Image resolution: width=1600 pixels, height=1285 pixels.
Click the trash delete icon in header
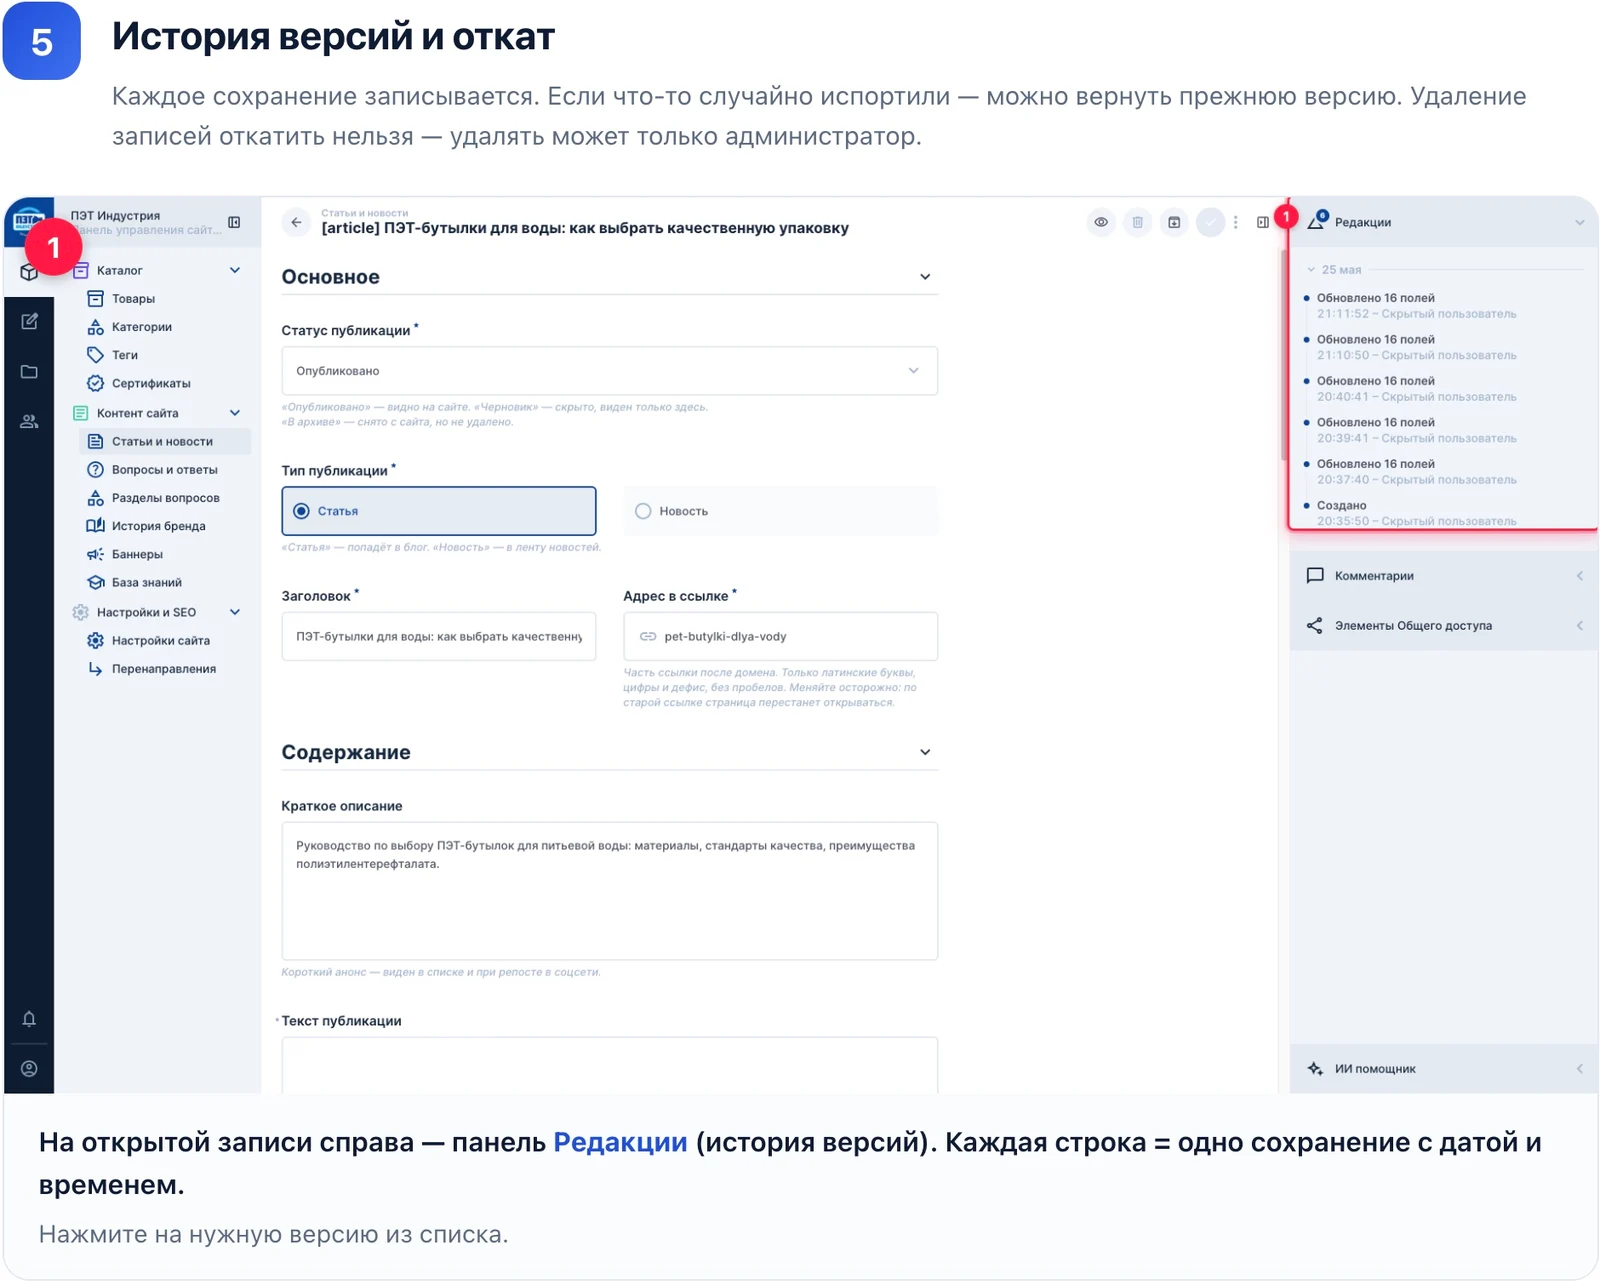[1137, 222]
